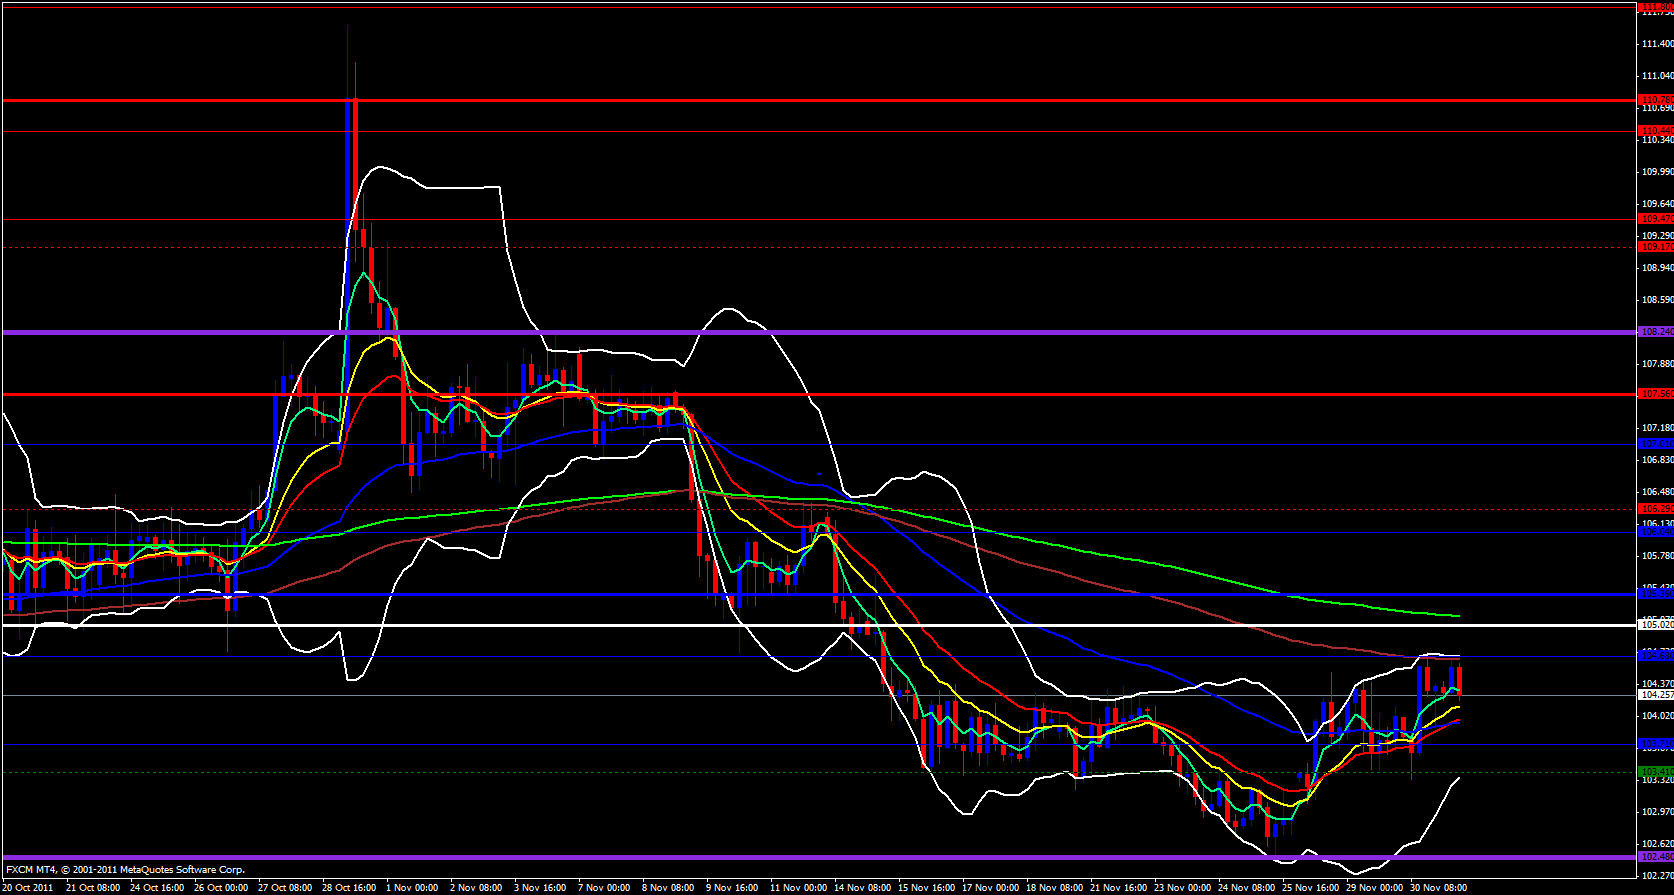
Task: Click the 29 Nov 00:00 time label
Action: click(1374, 888)
